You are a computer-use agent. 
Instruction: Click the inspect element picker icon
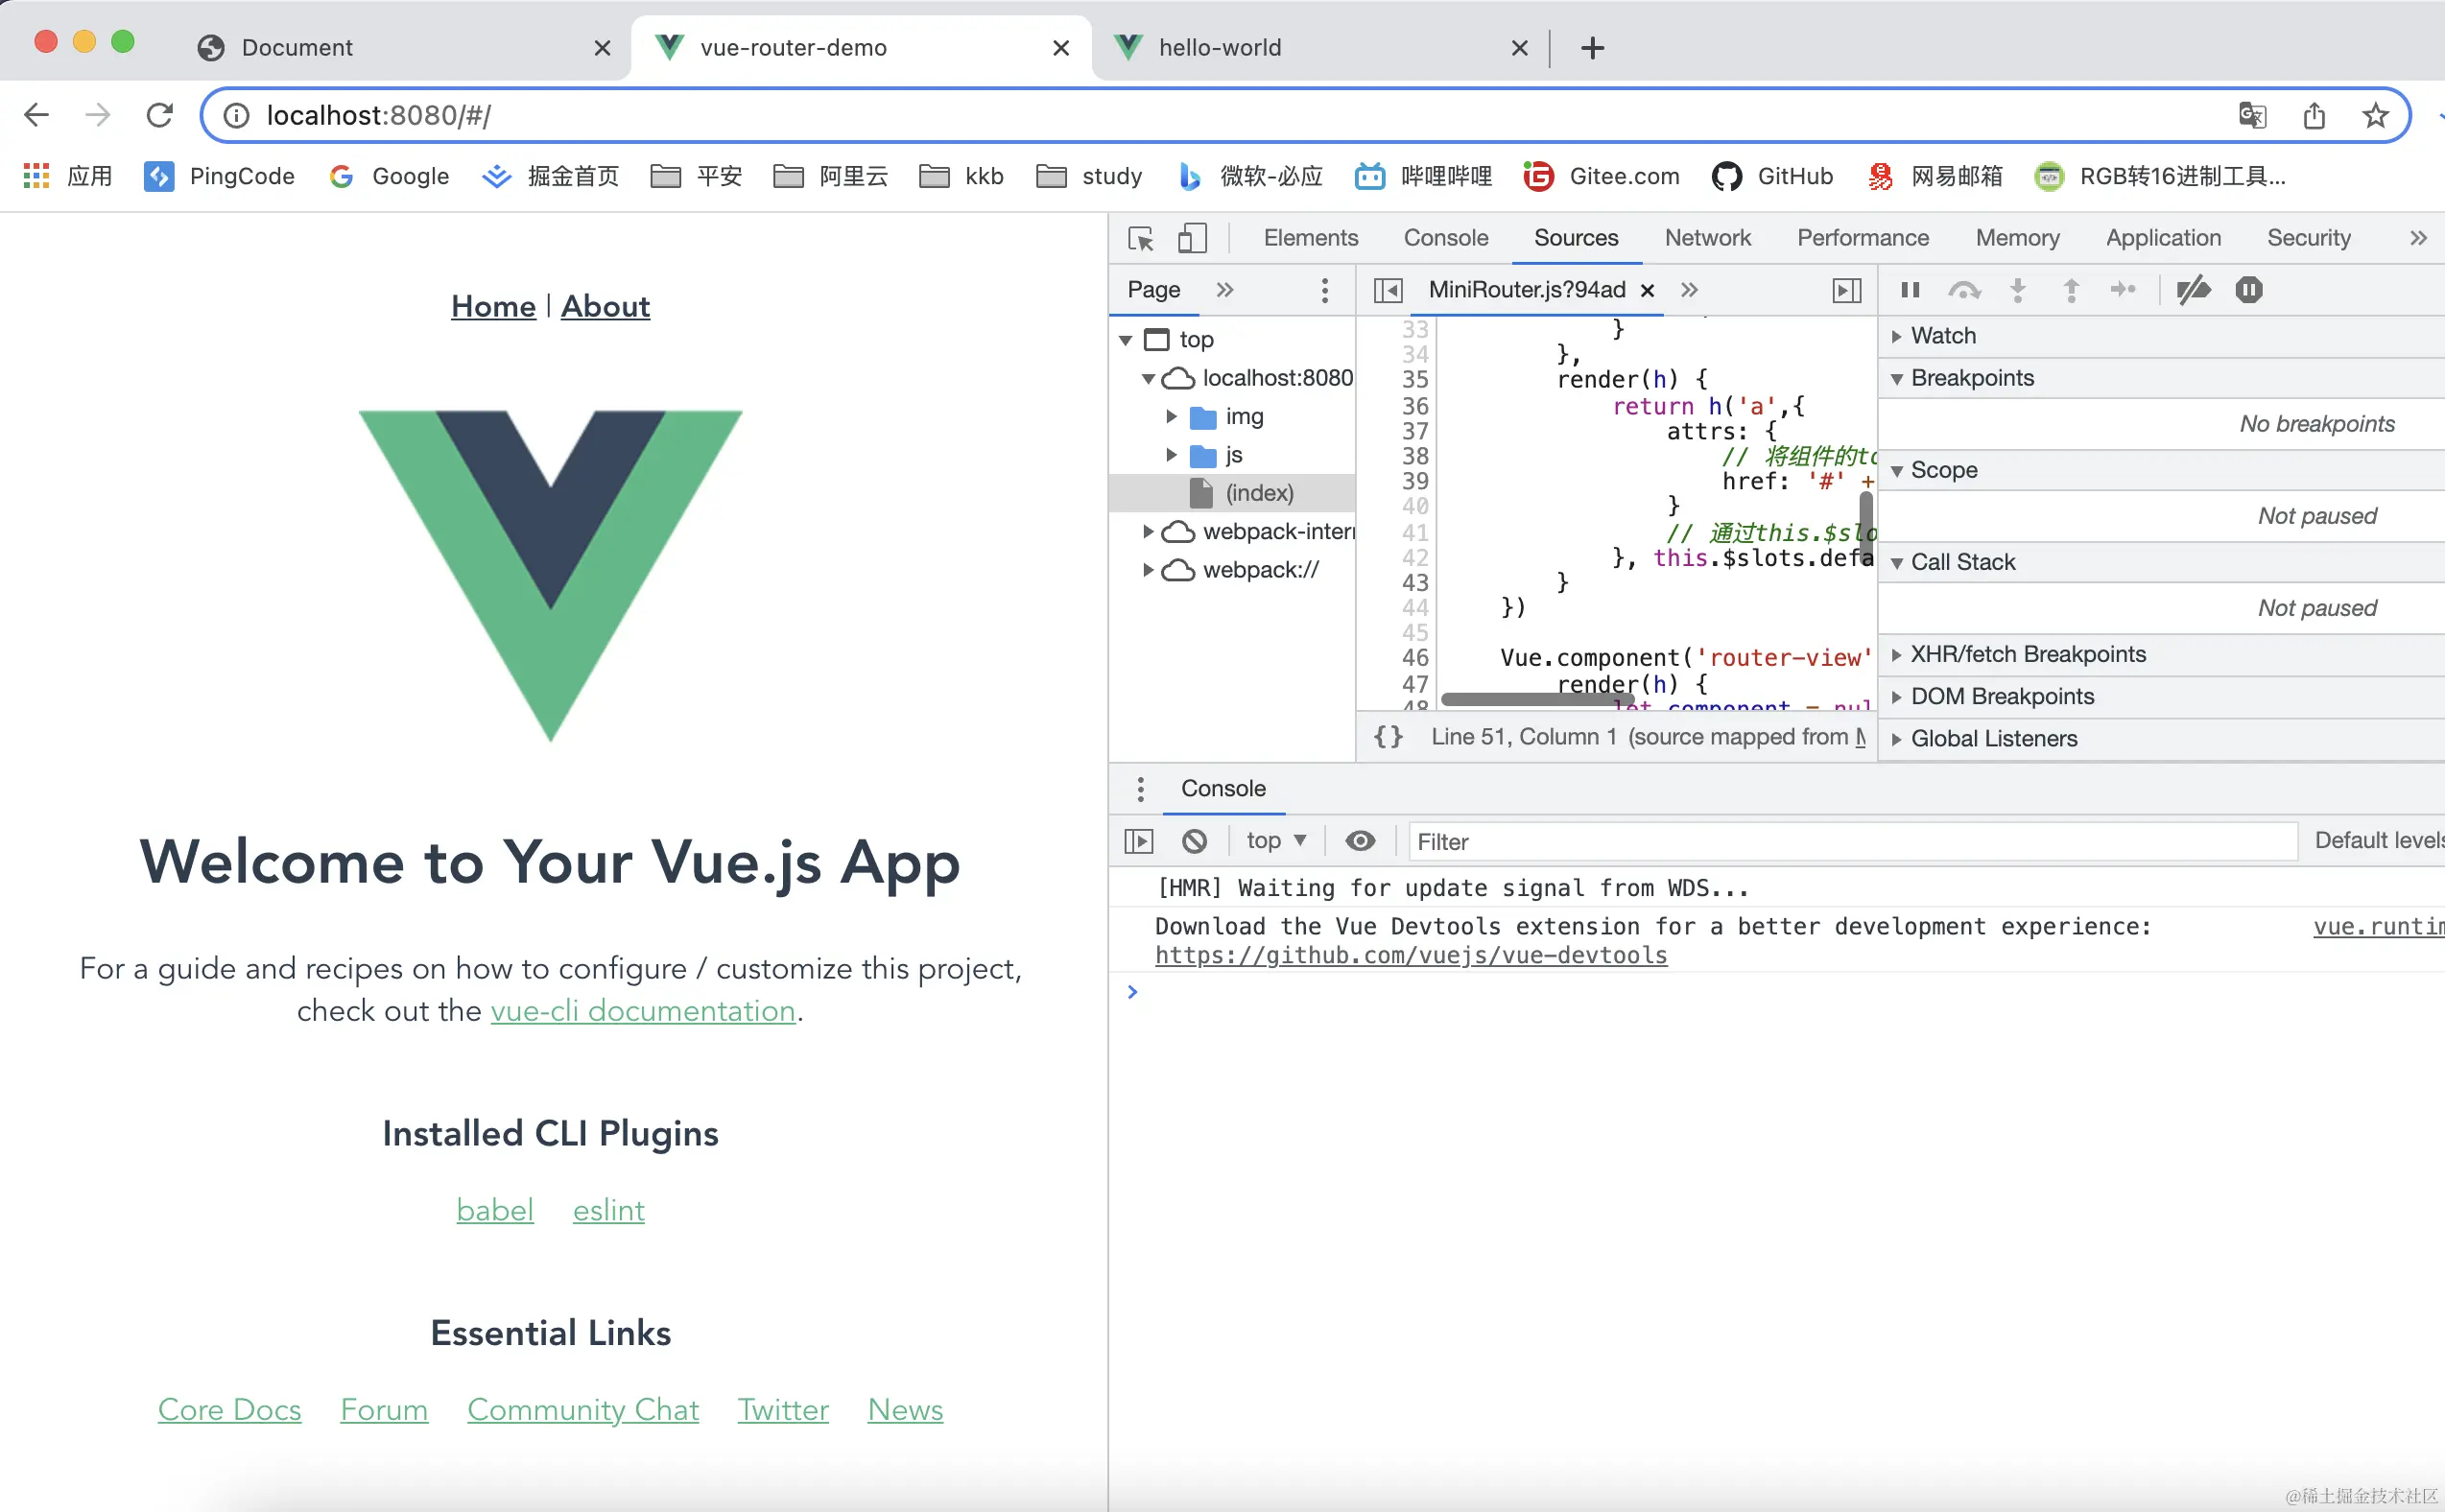click(x=1140, y=238)
